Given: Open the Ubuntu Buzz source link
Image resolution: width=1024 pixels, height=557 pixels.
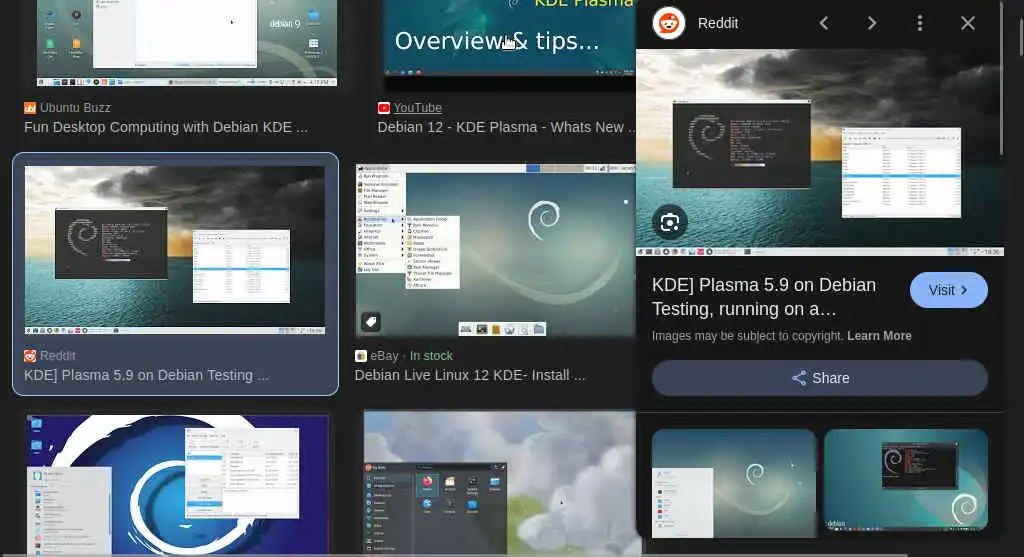Looking at the screenshot, I should (75, 108).
